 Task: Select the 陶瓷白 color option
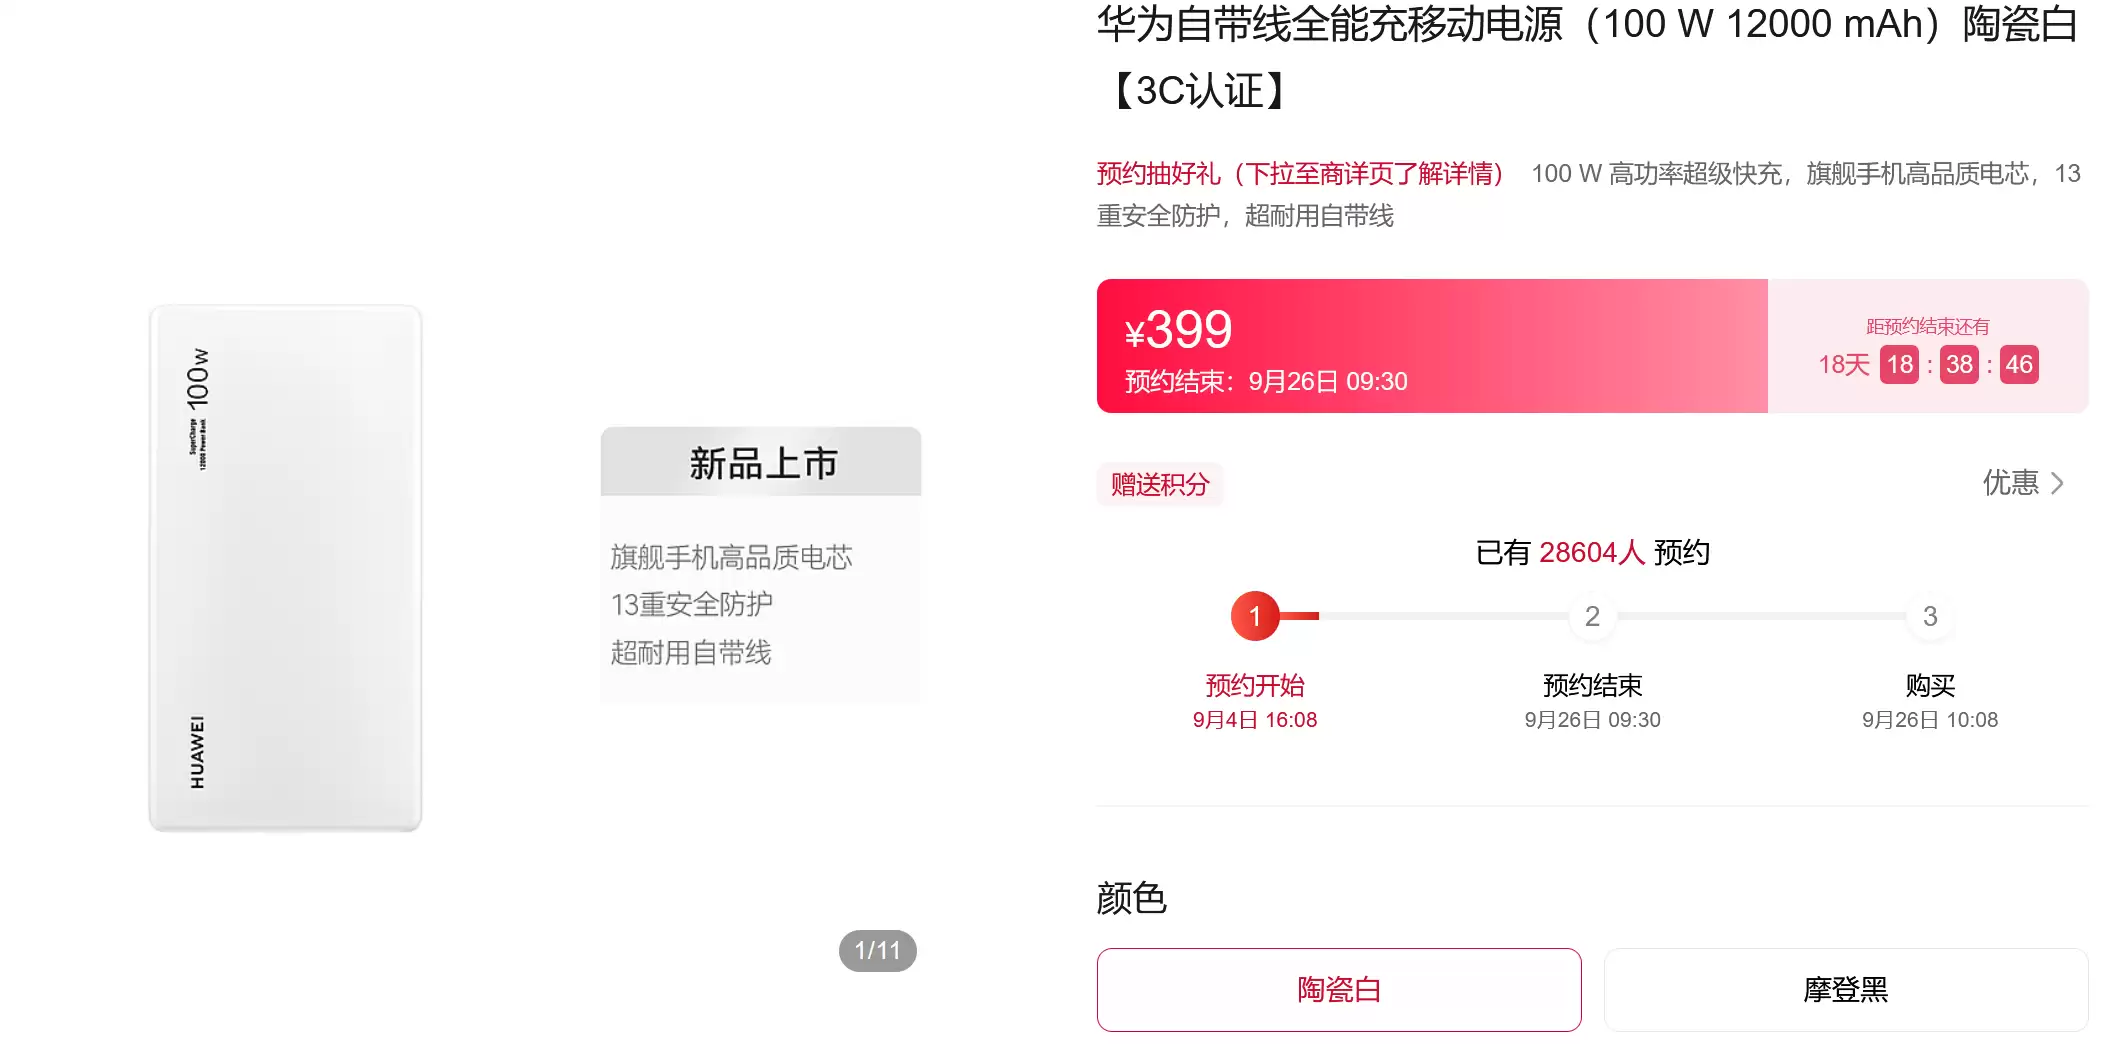1339,989
